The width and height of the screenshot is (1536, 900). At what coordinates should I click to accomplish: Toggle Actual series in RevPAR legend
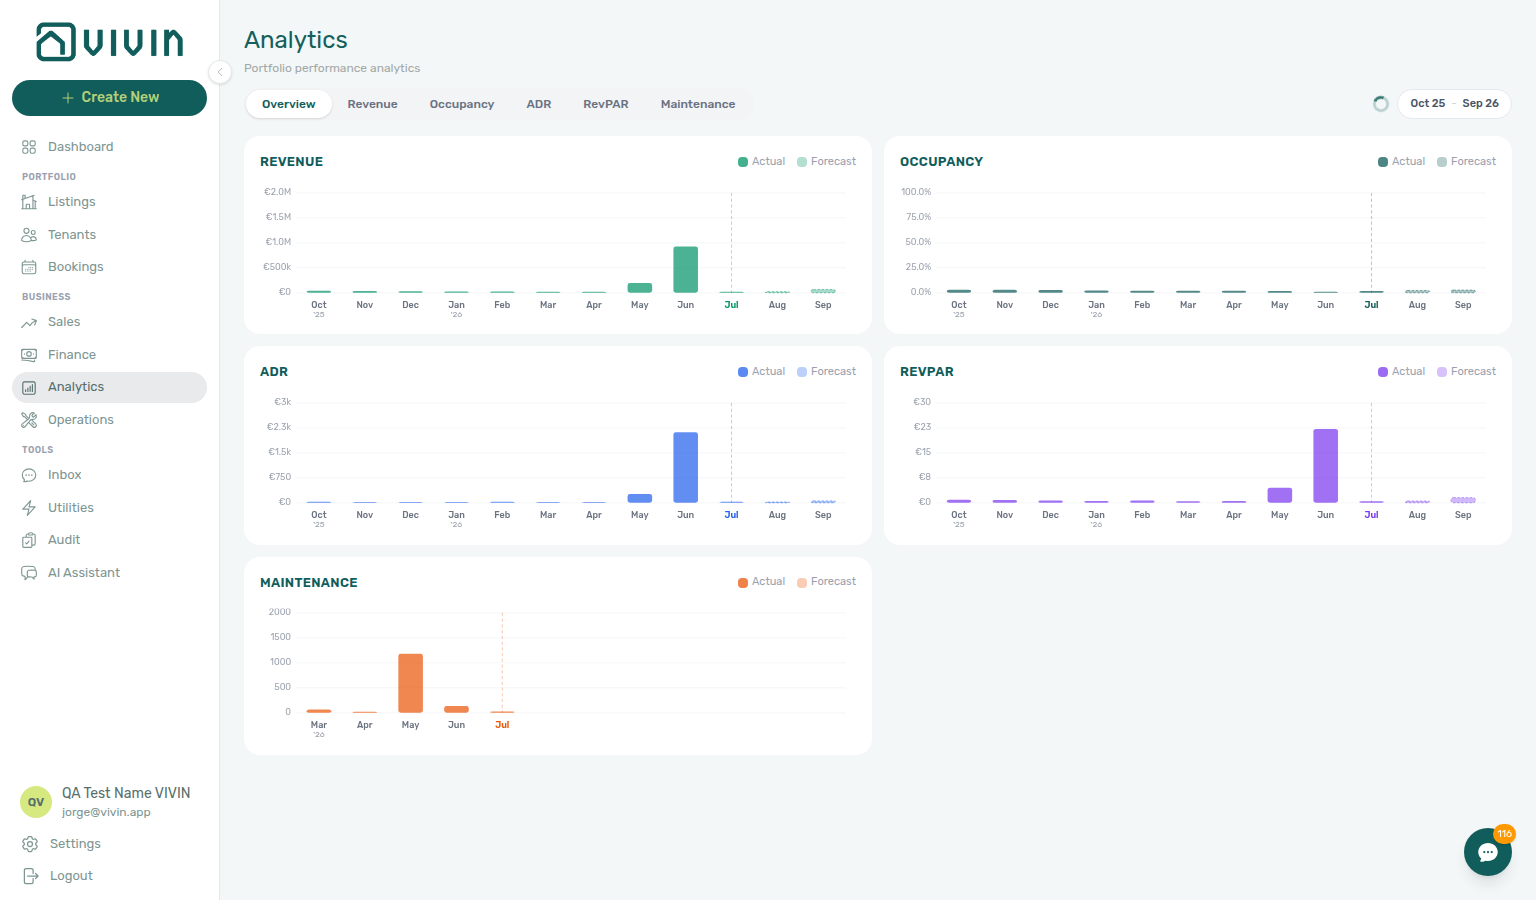pyautogui.click(x=1402, y=372)
